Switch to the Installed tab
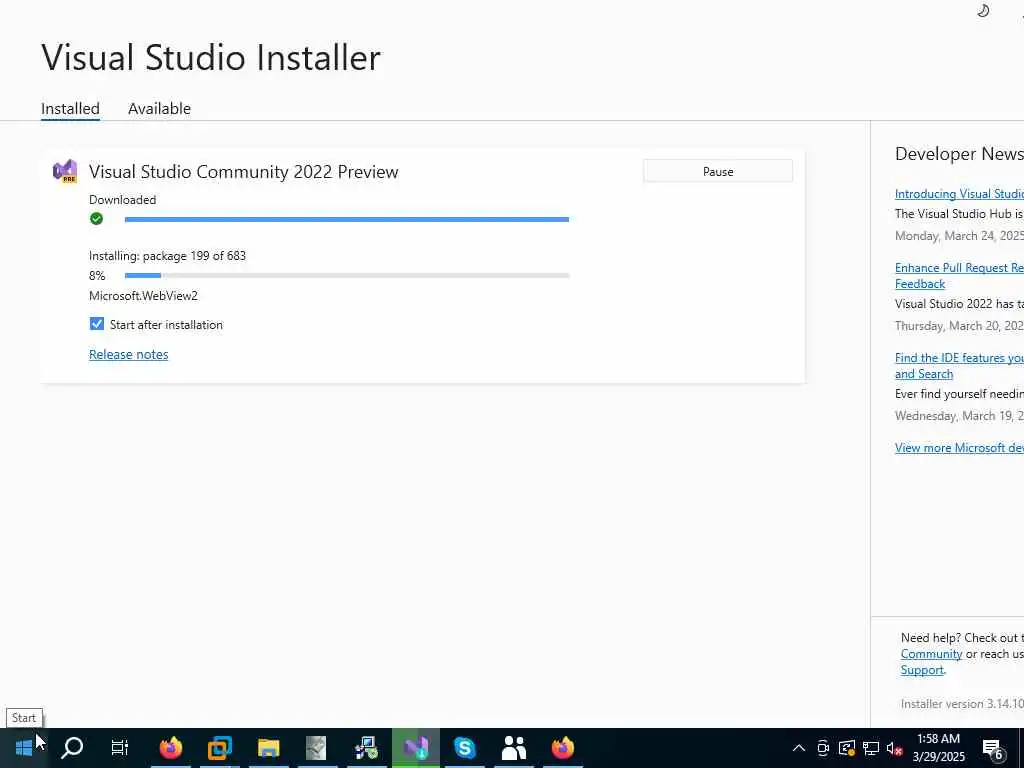This screenshot has width=1024, height=768. coord(70,108)
